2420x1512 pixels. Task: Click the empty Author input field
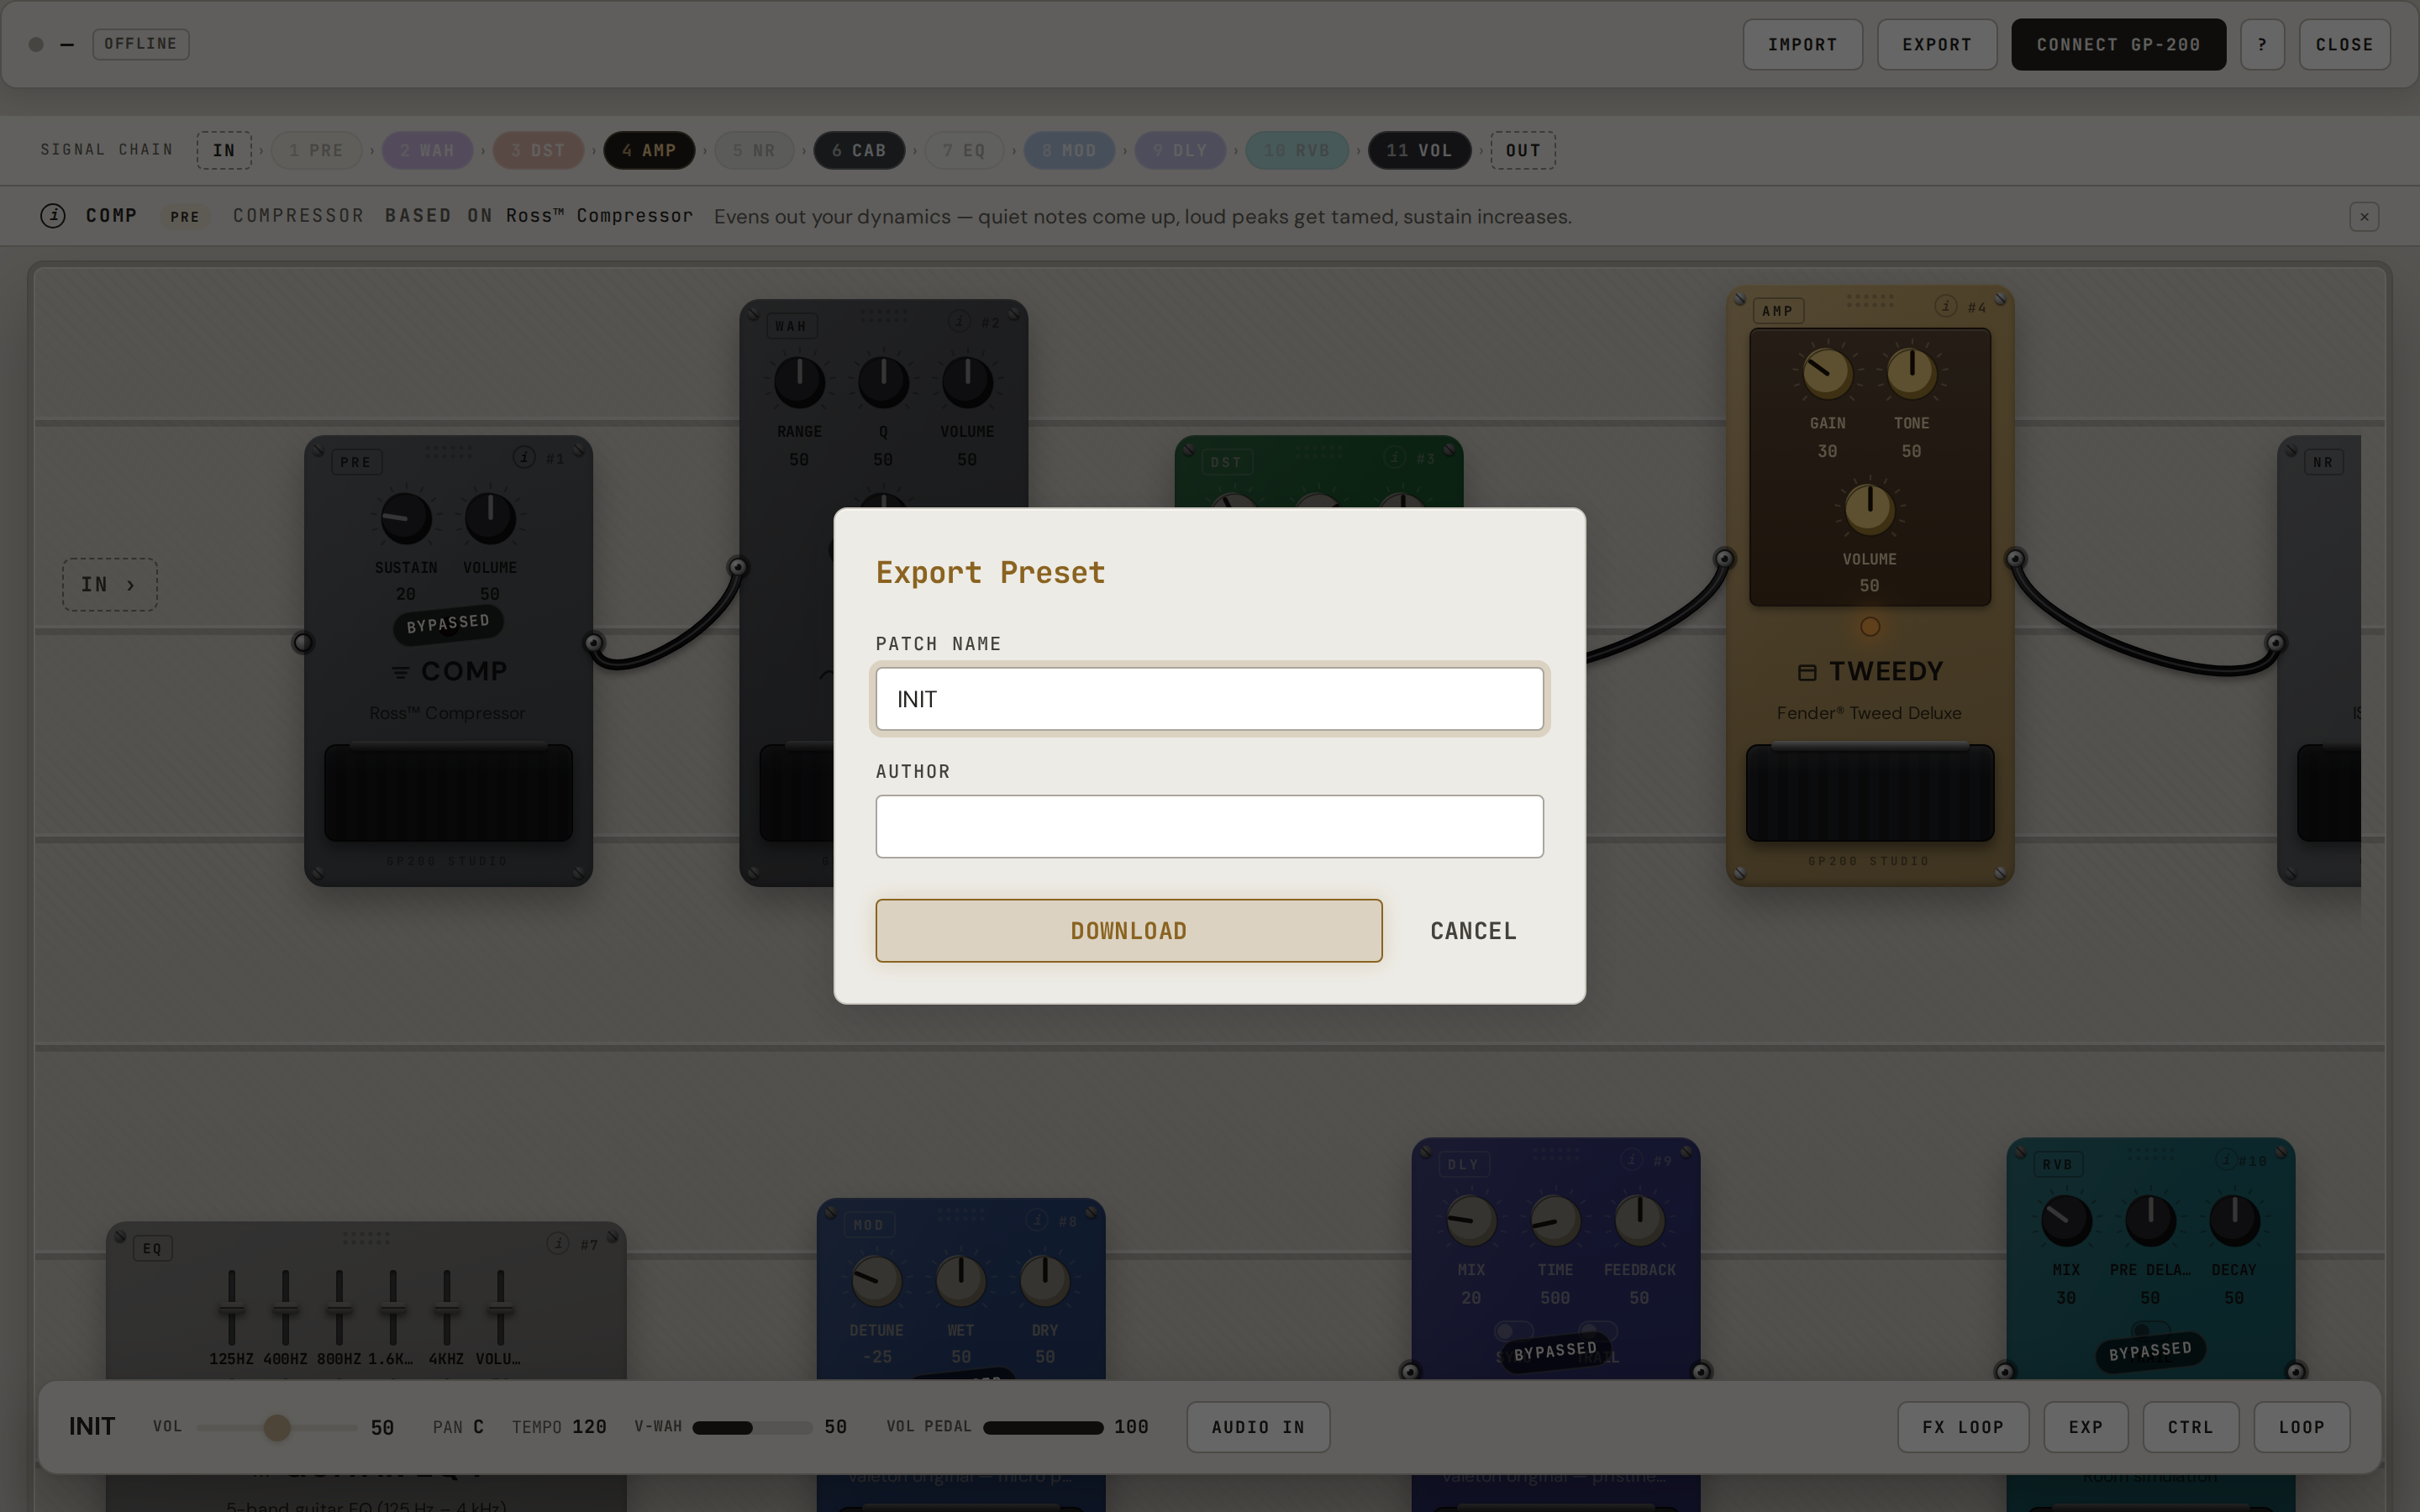tap(1209, 826)
